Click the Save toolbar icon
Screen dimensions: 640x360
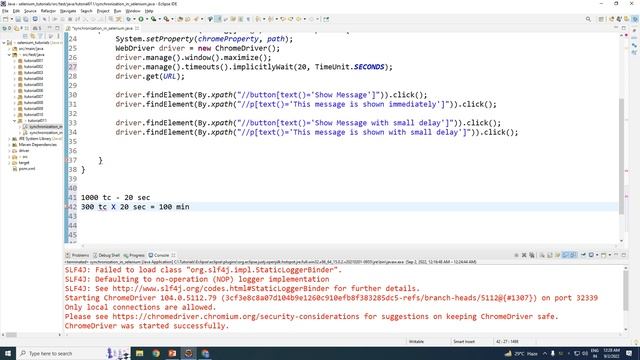tap(18, 19)
